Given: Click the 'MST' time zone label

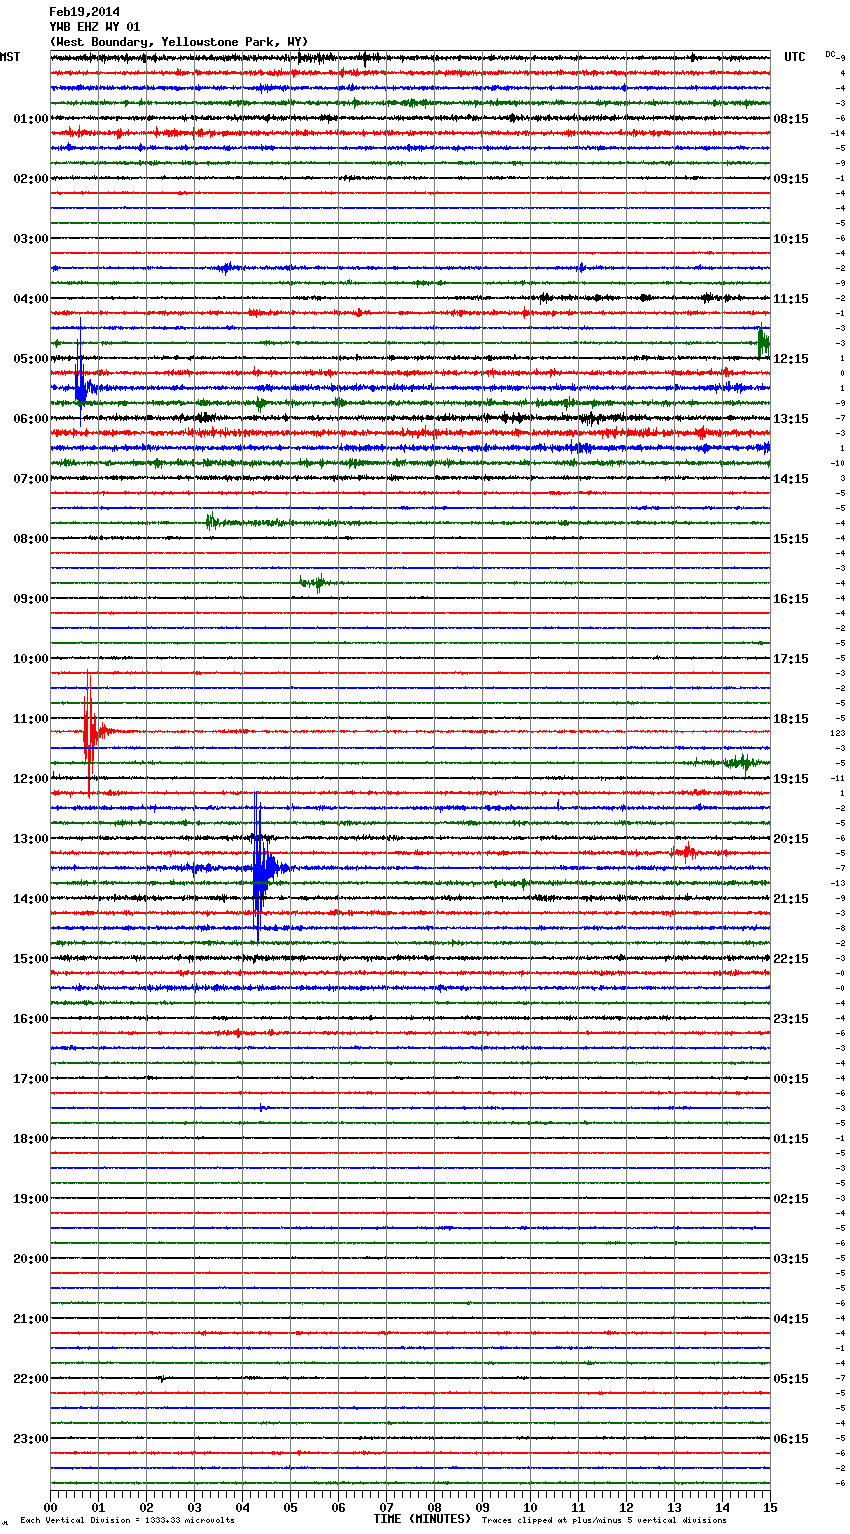Looking at the screenshot, I should coord(10,57).
